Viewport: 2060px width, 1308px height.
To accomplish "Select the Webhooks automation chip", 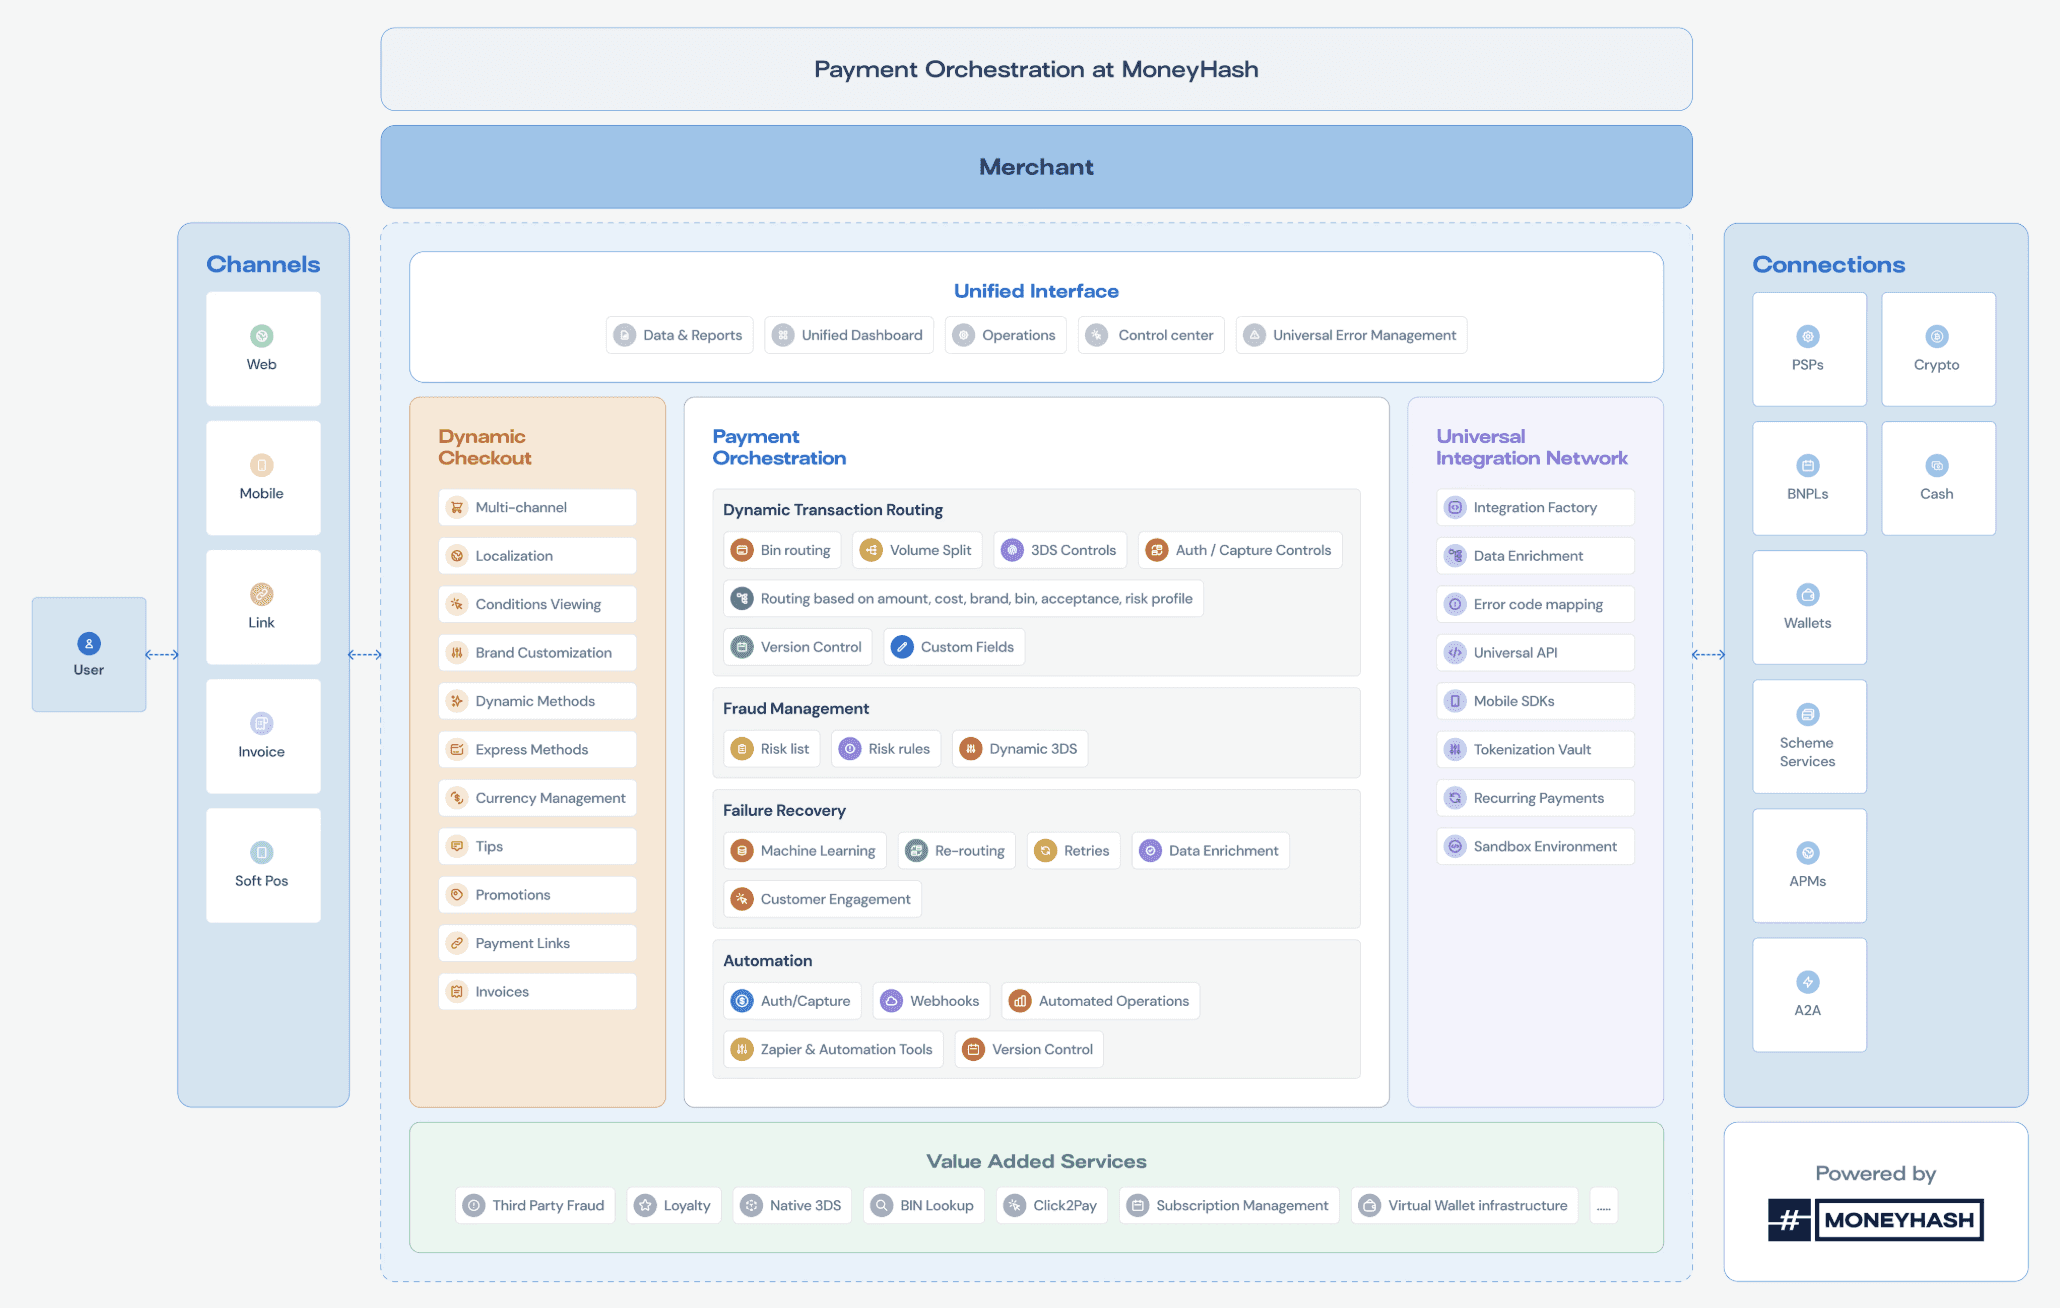I will pyautogui.click(x=932, y=1001).
